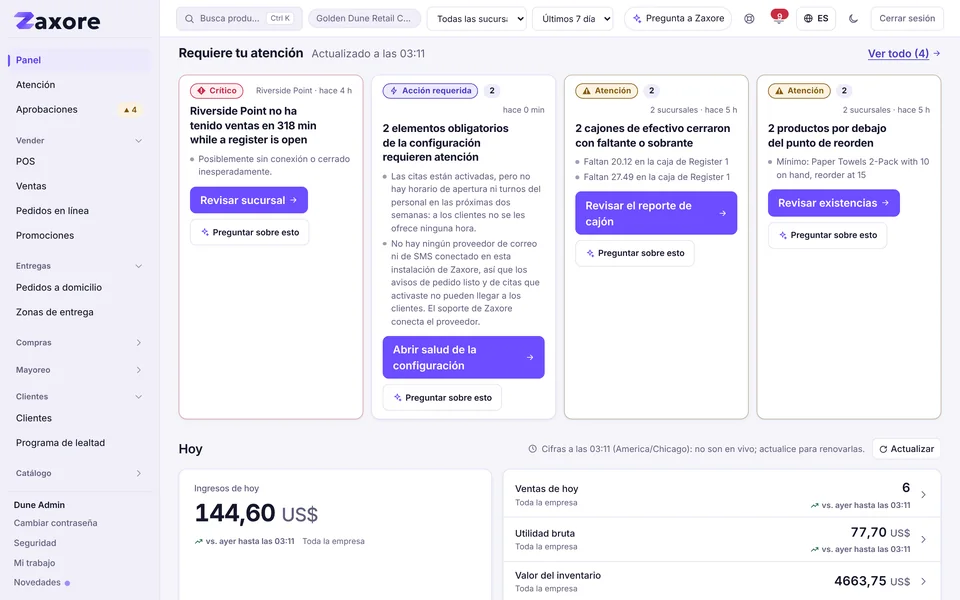Click Riverside Point no ha tenido ventas title

click(x=253, y=126)
